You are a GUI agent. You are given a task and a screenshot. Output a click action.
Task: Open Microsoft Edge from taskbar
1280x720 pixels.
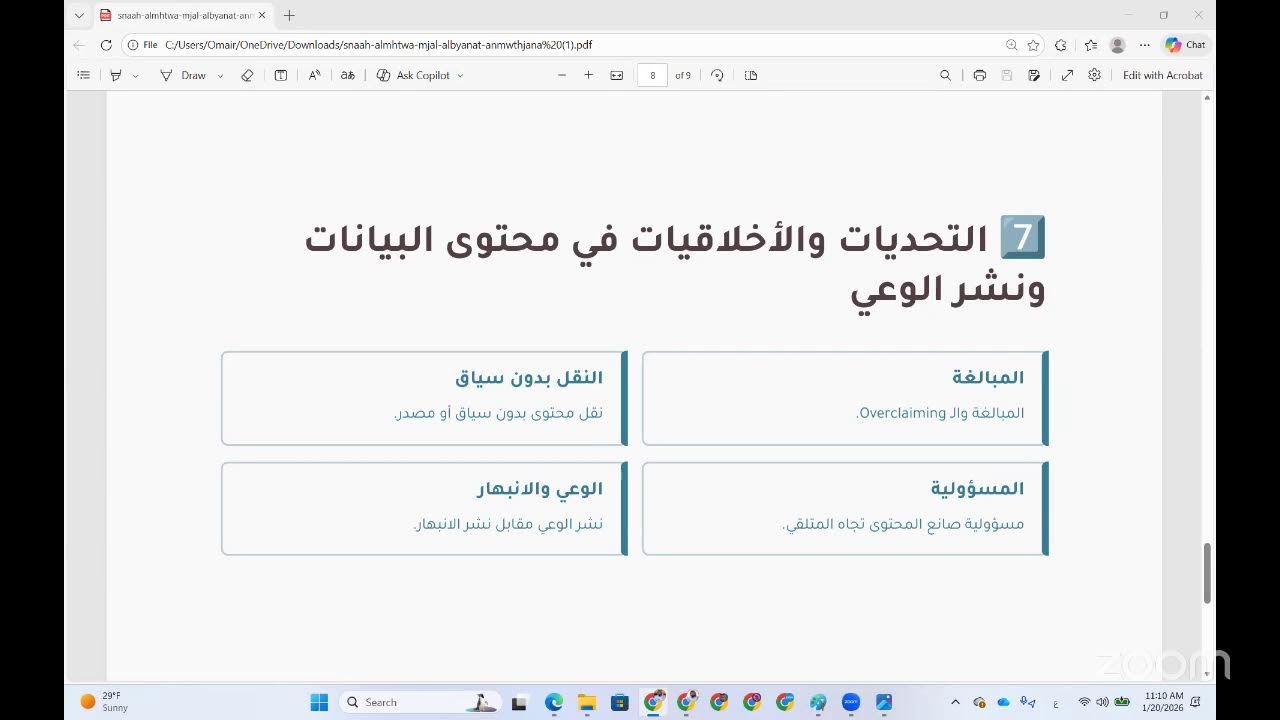coord(554,702)
